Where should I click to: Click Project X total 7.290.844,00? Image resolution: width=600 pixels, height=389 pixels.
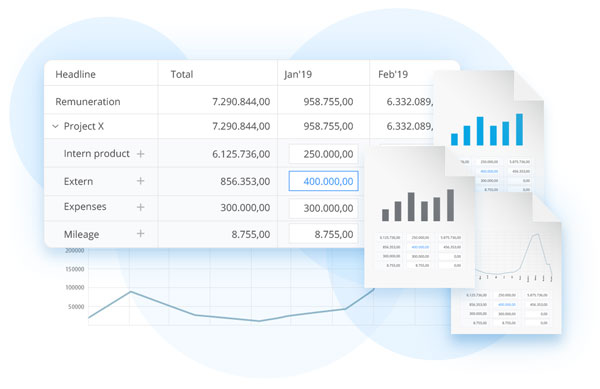241,126
